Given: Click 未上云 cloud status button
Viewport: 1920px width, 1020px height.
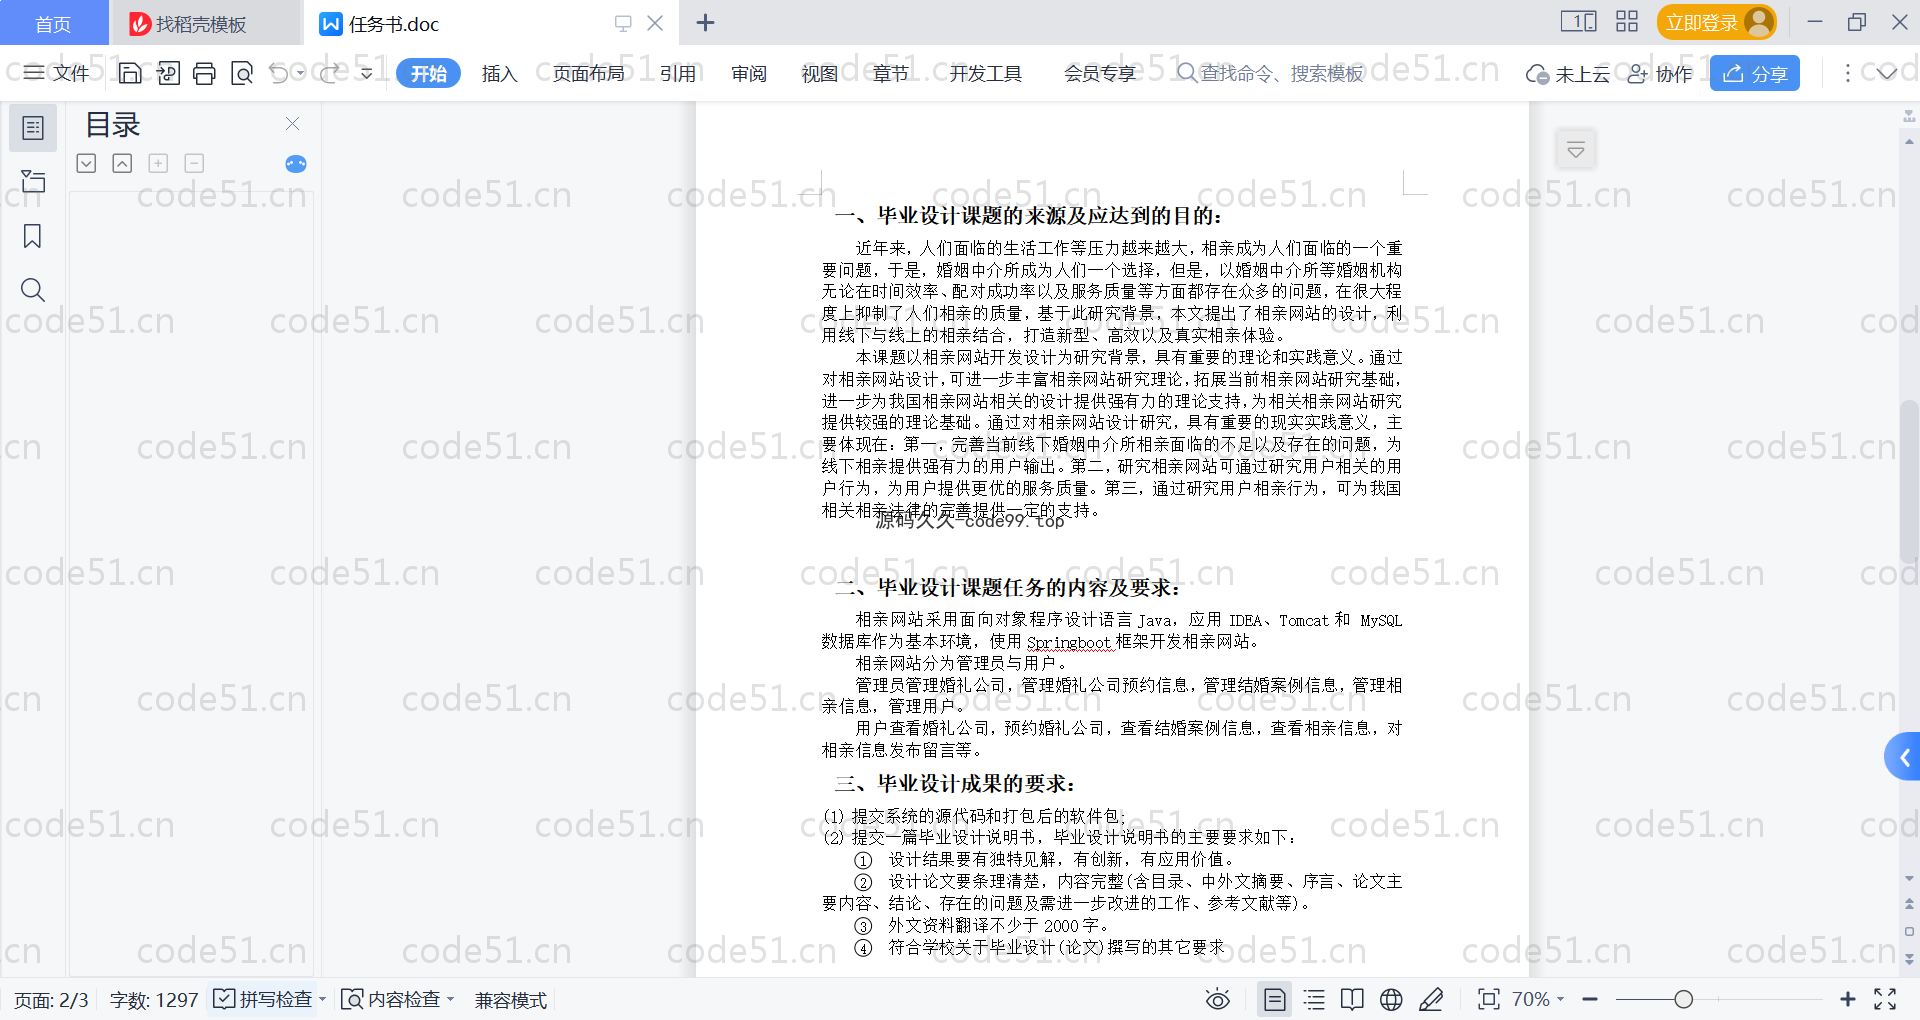Looking at the screenshot, I should [1567, 73].
